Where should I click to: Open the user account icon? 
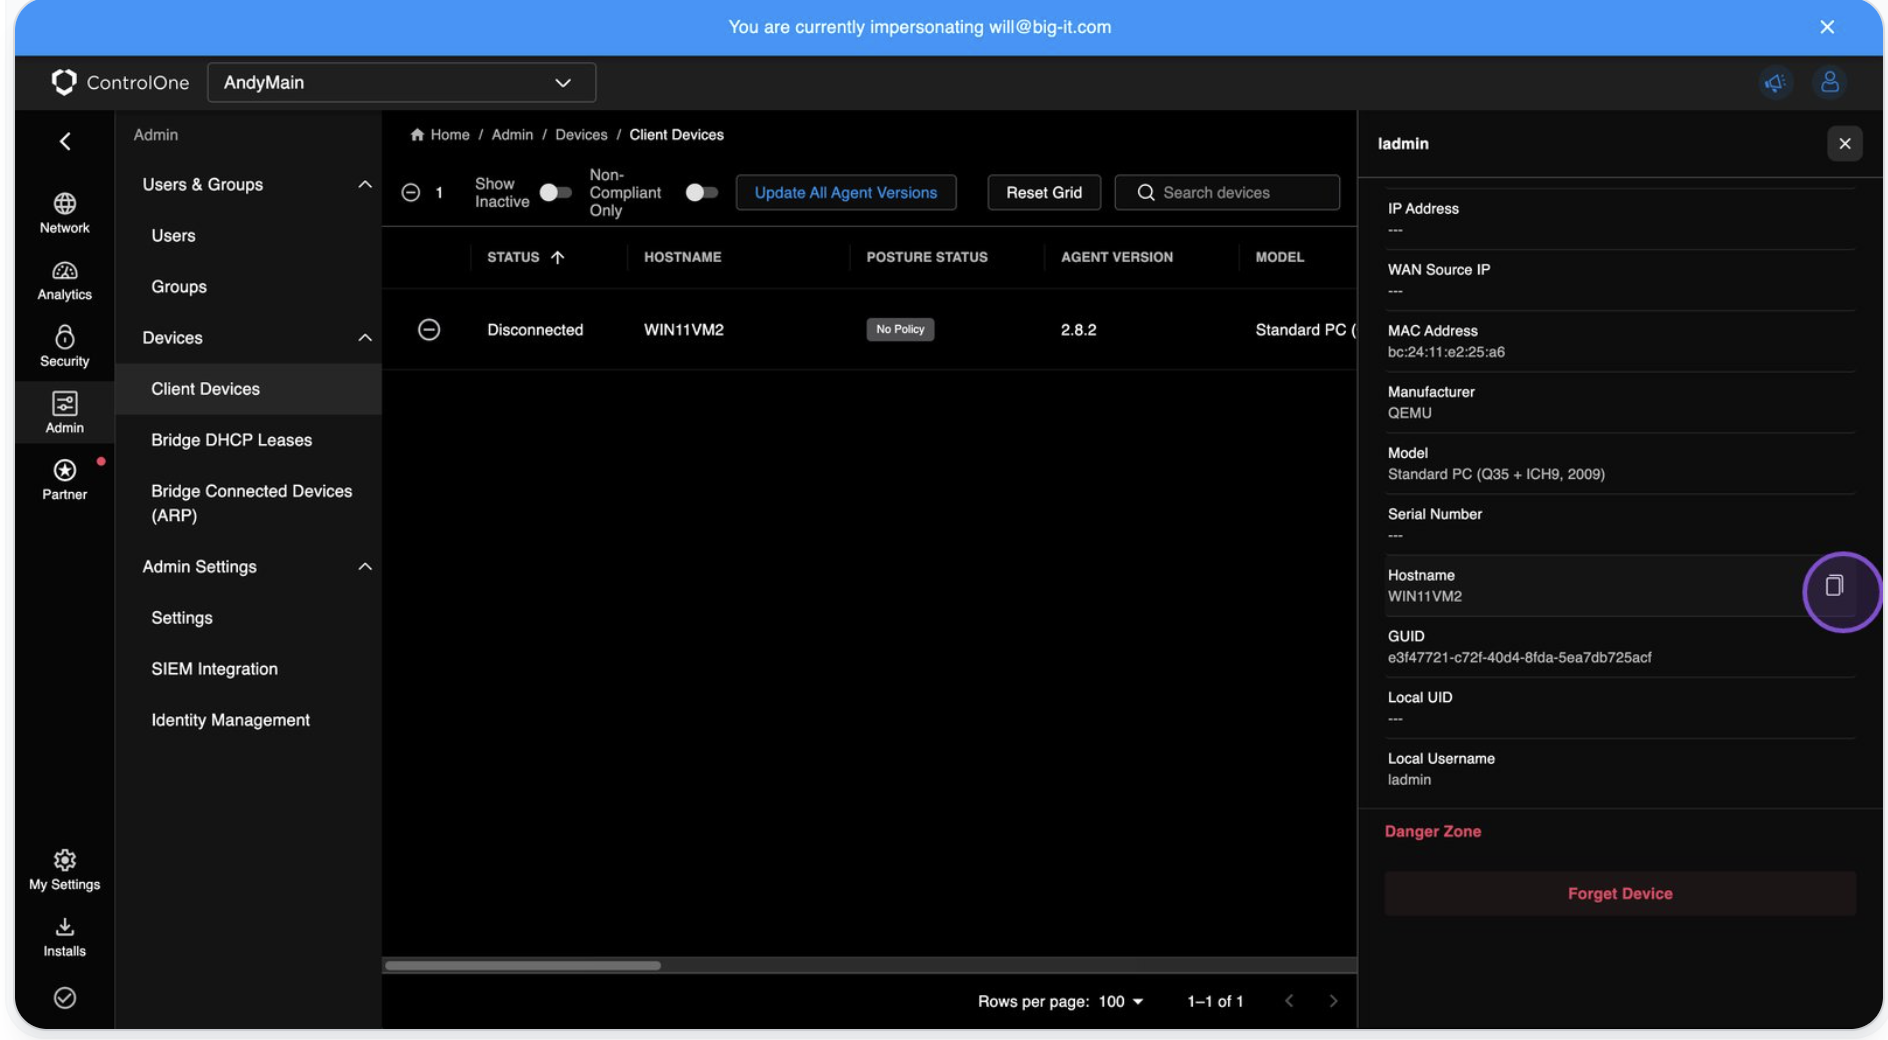coord(1831,83)
